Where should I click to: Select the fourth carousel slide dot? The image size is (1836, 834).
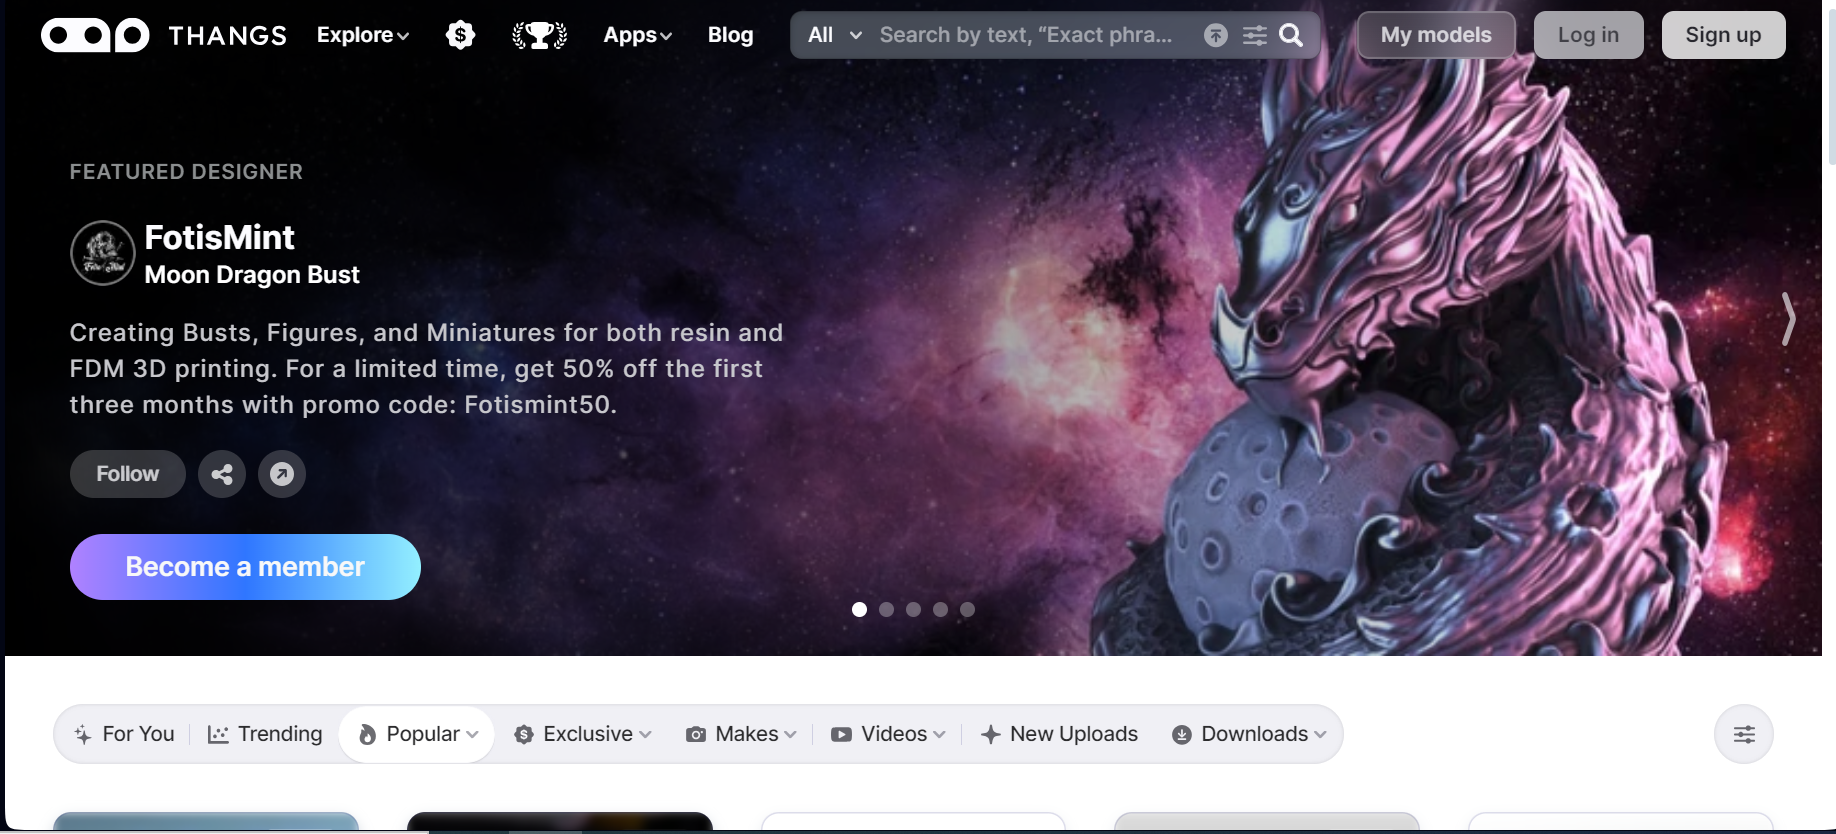click(940, 609)
